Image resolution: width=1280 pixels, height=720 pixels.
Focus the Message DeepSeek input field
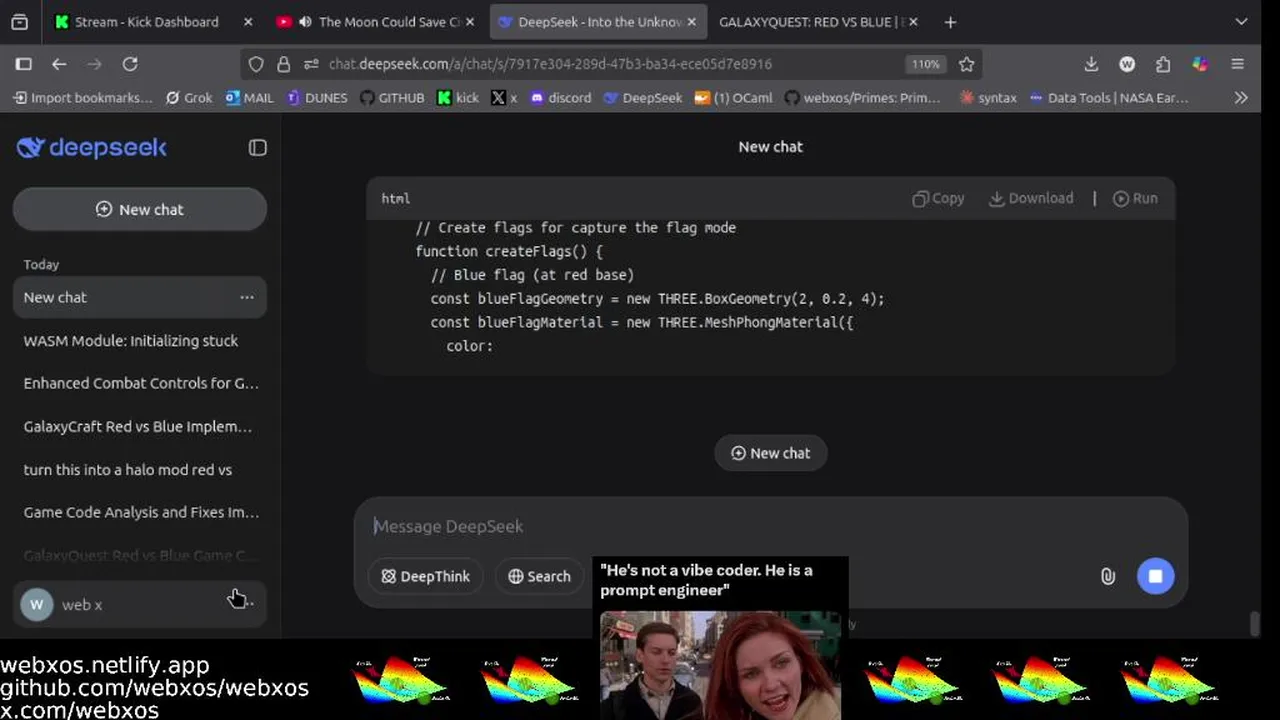[770, 526]
